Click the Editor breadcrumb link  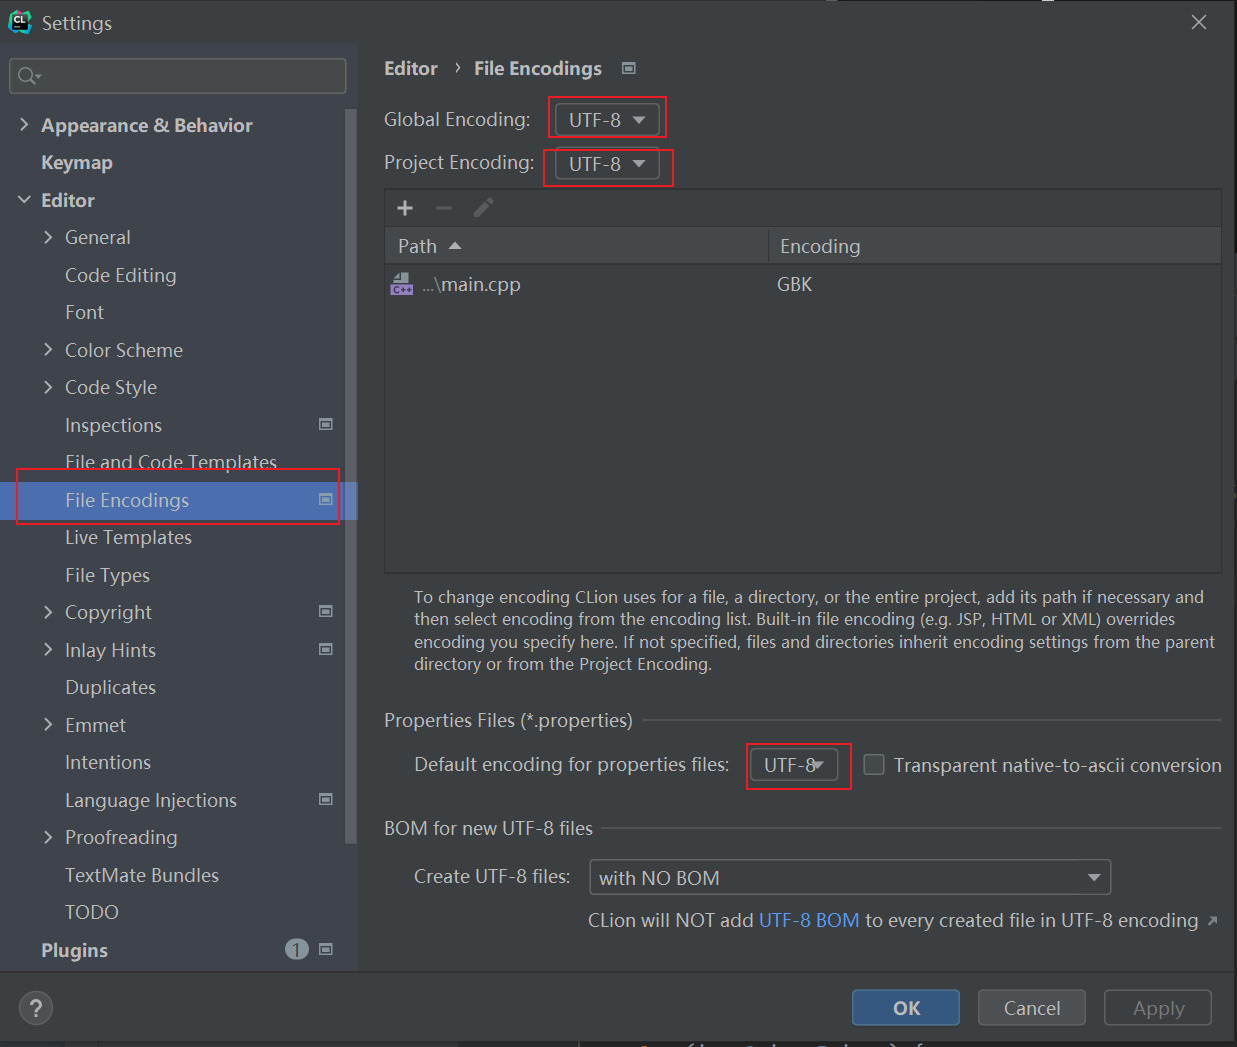pos(411,68)
